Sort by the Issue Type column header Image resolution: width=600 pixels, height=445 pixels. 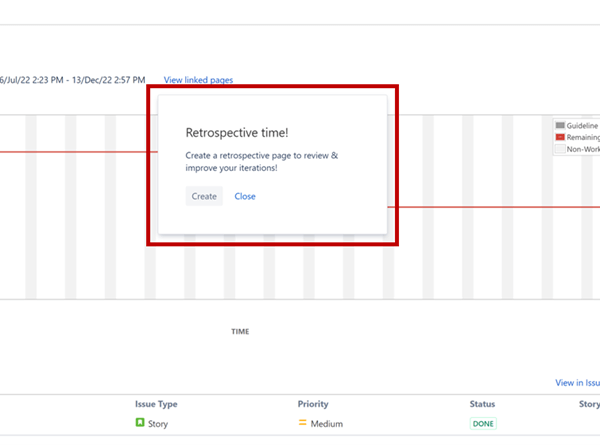[156, 404]
